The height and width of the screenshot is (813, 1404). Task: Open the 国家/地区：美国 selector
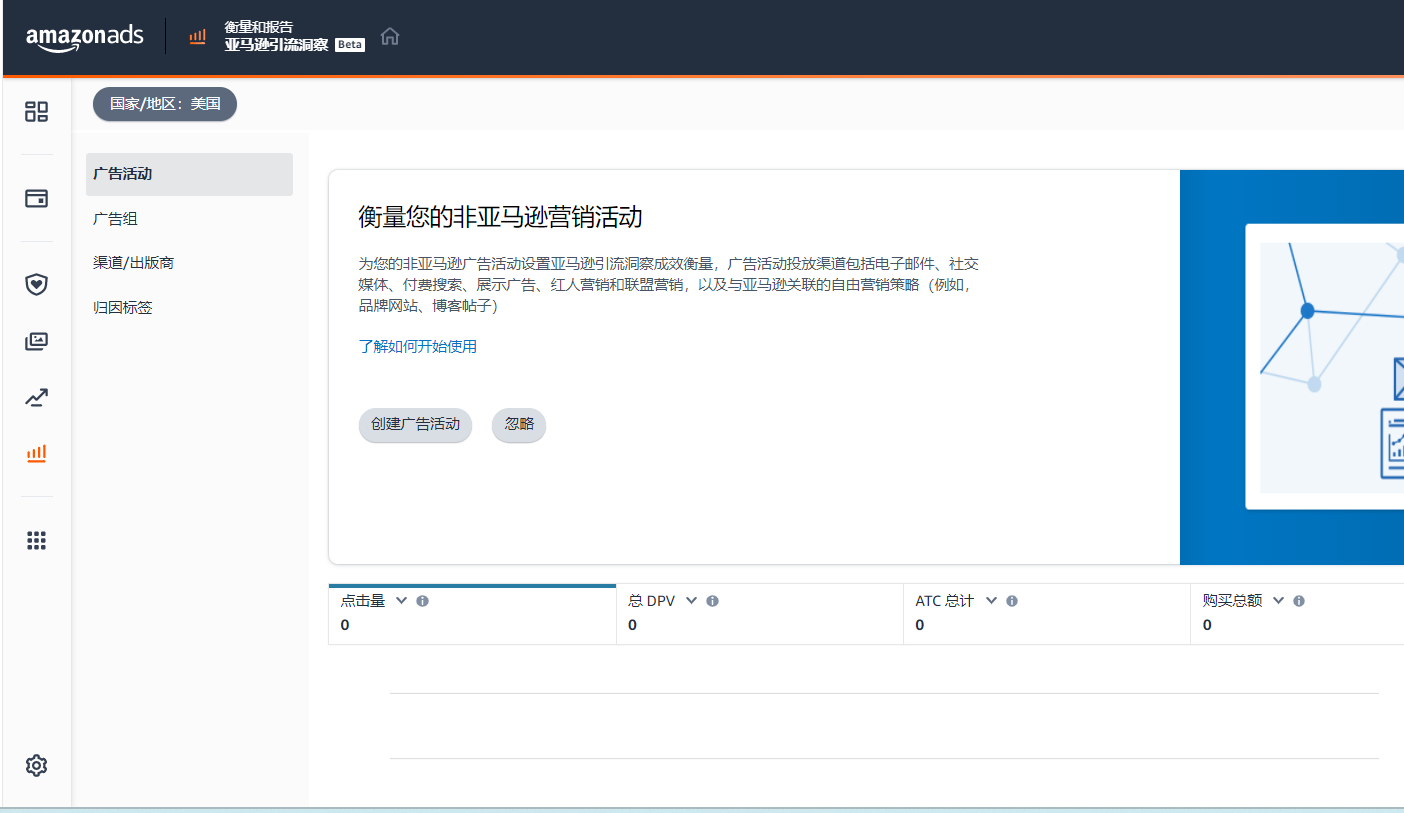tap(165, 103)
